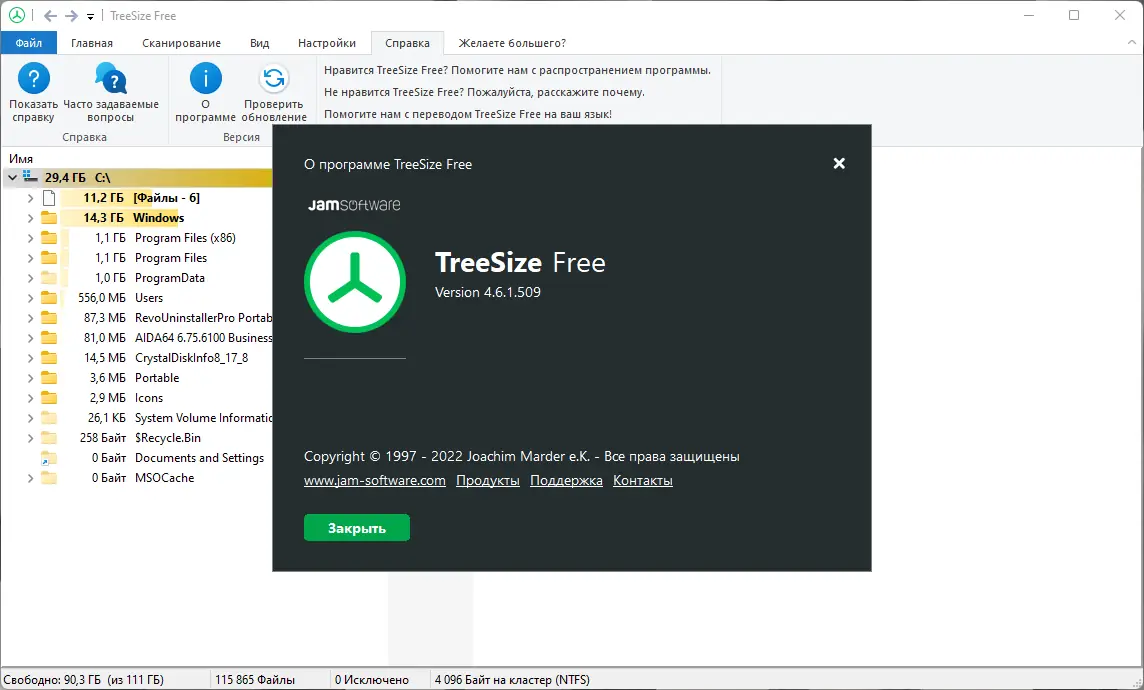Click the '115 865 Файлы' status entry
Viewport: 1144px width, 690px height.
[x=255, y=680]
